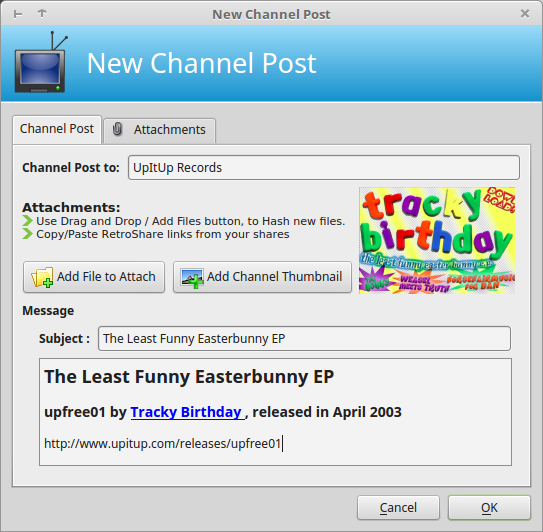The width and height of the screenshot is (543, 532).
Task: Click the Tracky Birthday thumbnail image
Action: tap(437, 240)
